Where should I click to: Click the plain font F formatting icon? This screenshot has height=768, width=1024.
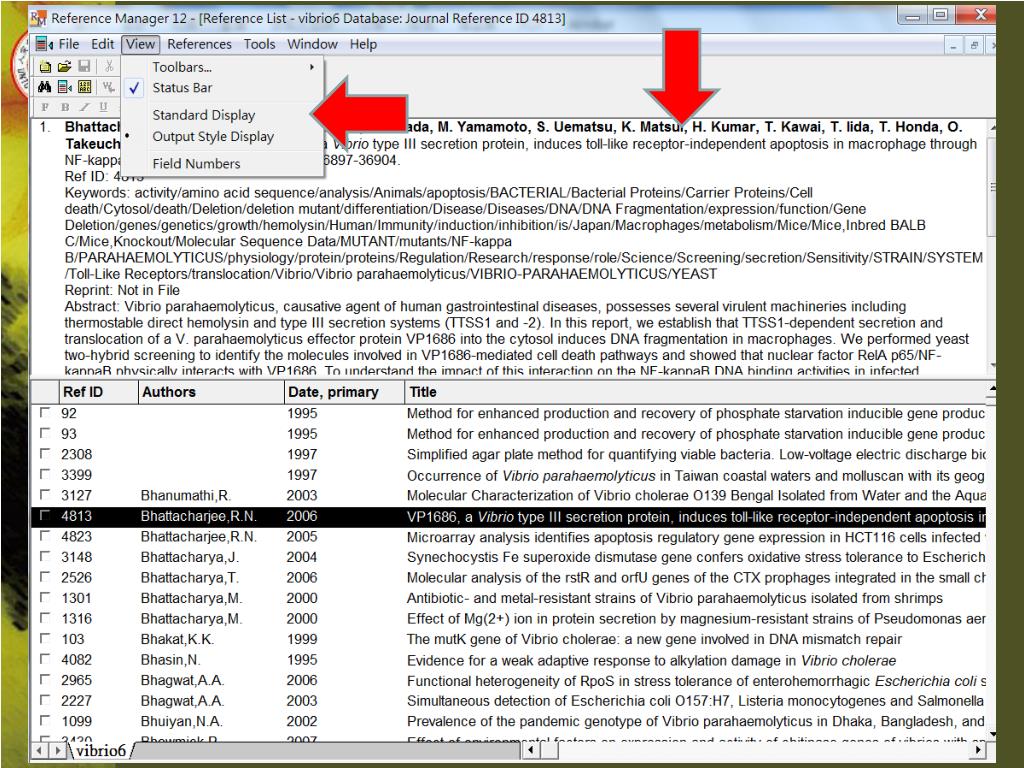pos(44,107)
